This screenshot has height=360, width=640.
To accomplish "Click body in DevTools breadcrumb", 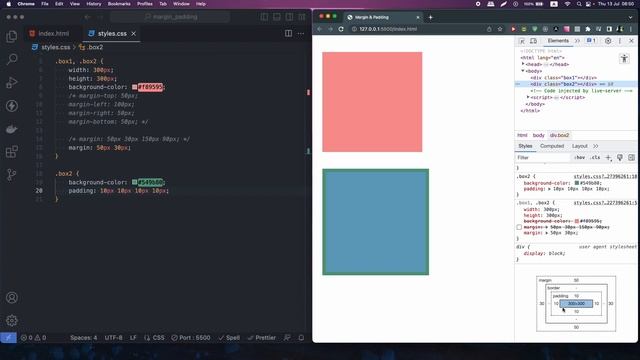I will click(x=538, y=135).
